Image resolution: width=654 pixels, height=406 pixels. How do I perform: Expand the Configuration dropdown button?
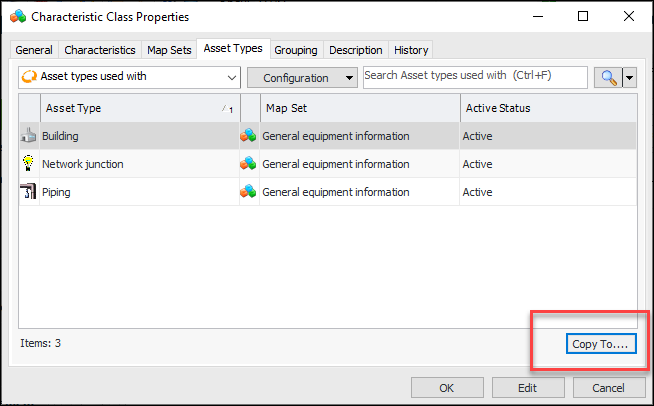[x=302, y=78]
